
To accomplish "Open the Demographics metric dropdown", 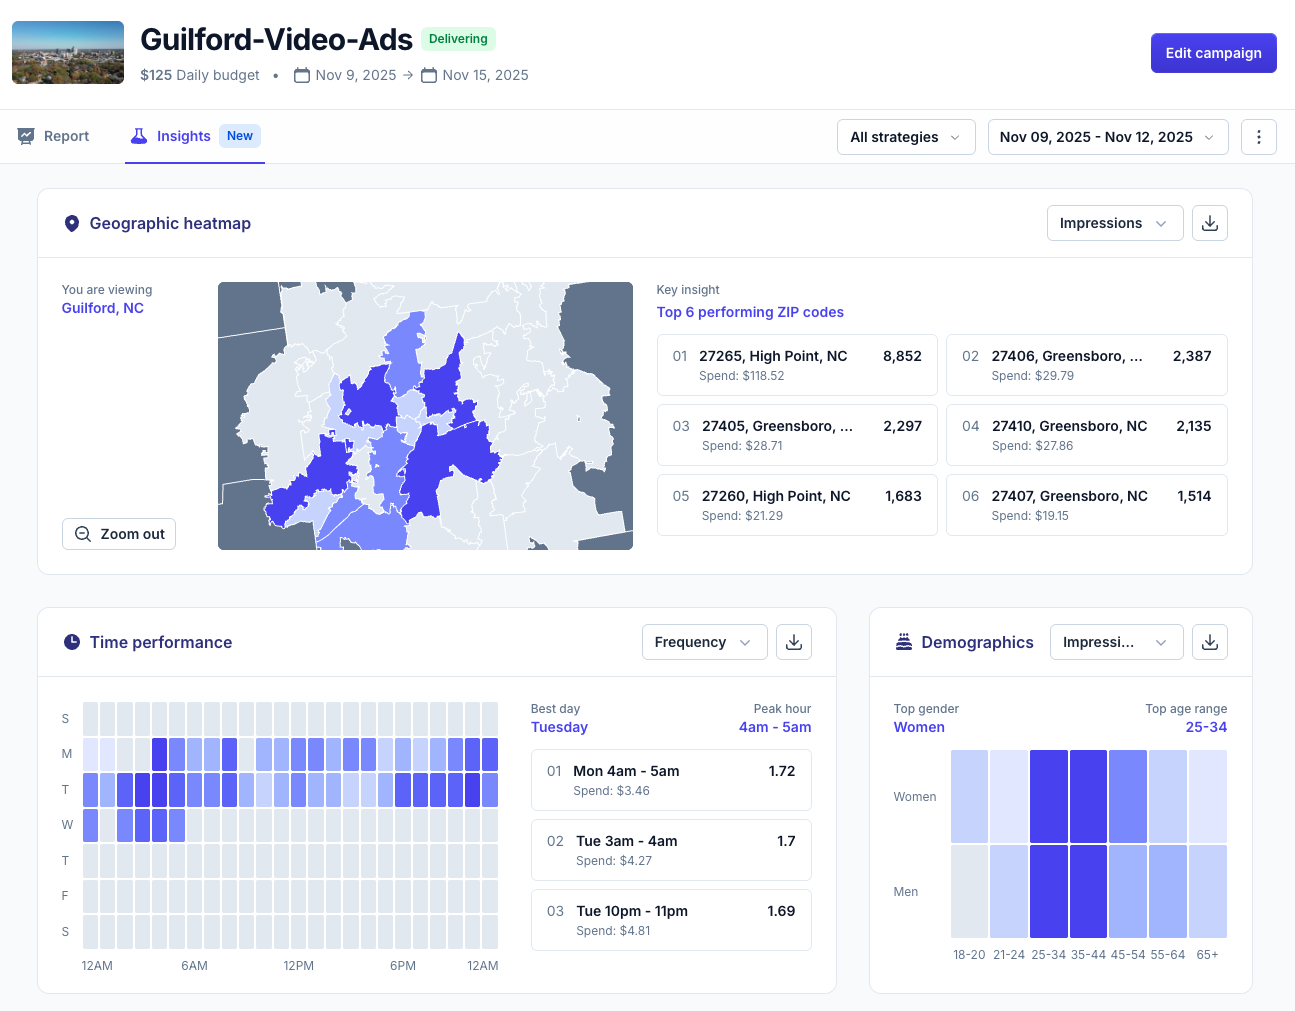I will (1115, 642).
